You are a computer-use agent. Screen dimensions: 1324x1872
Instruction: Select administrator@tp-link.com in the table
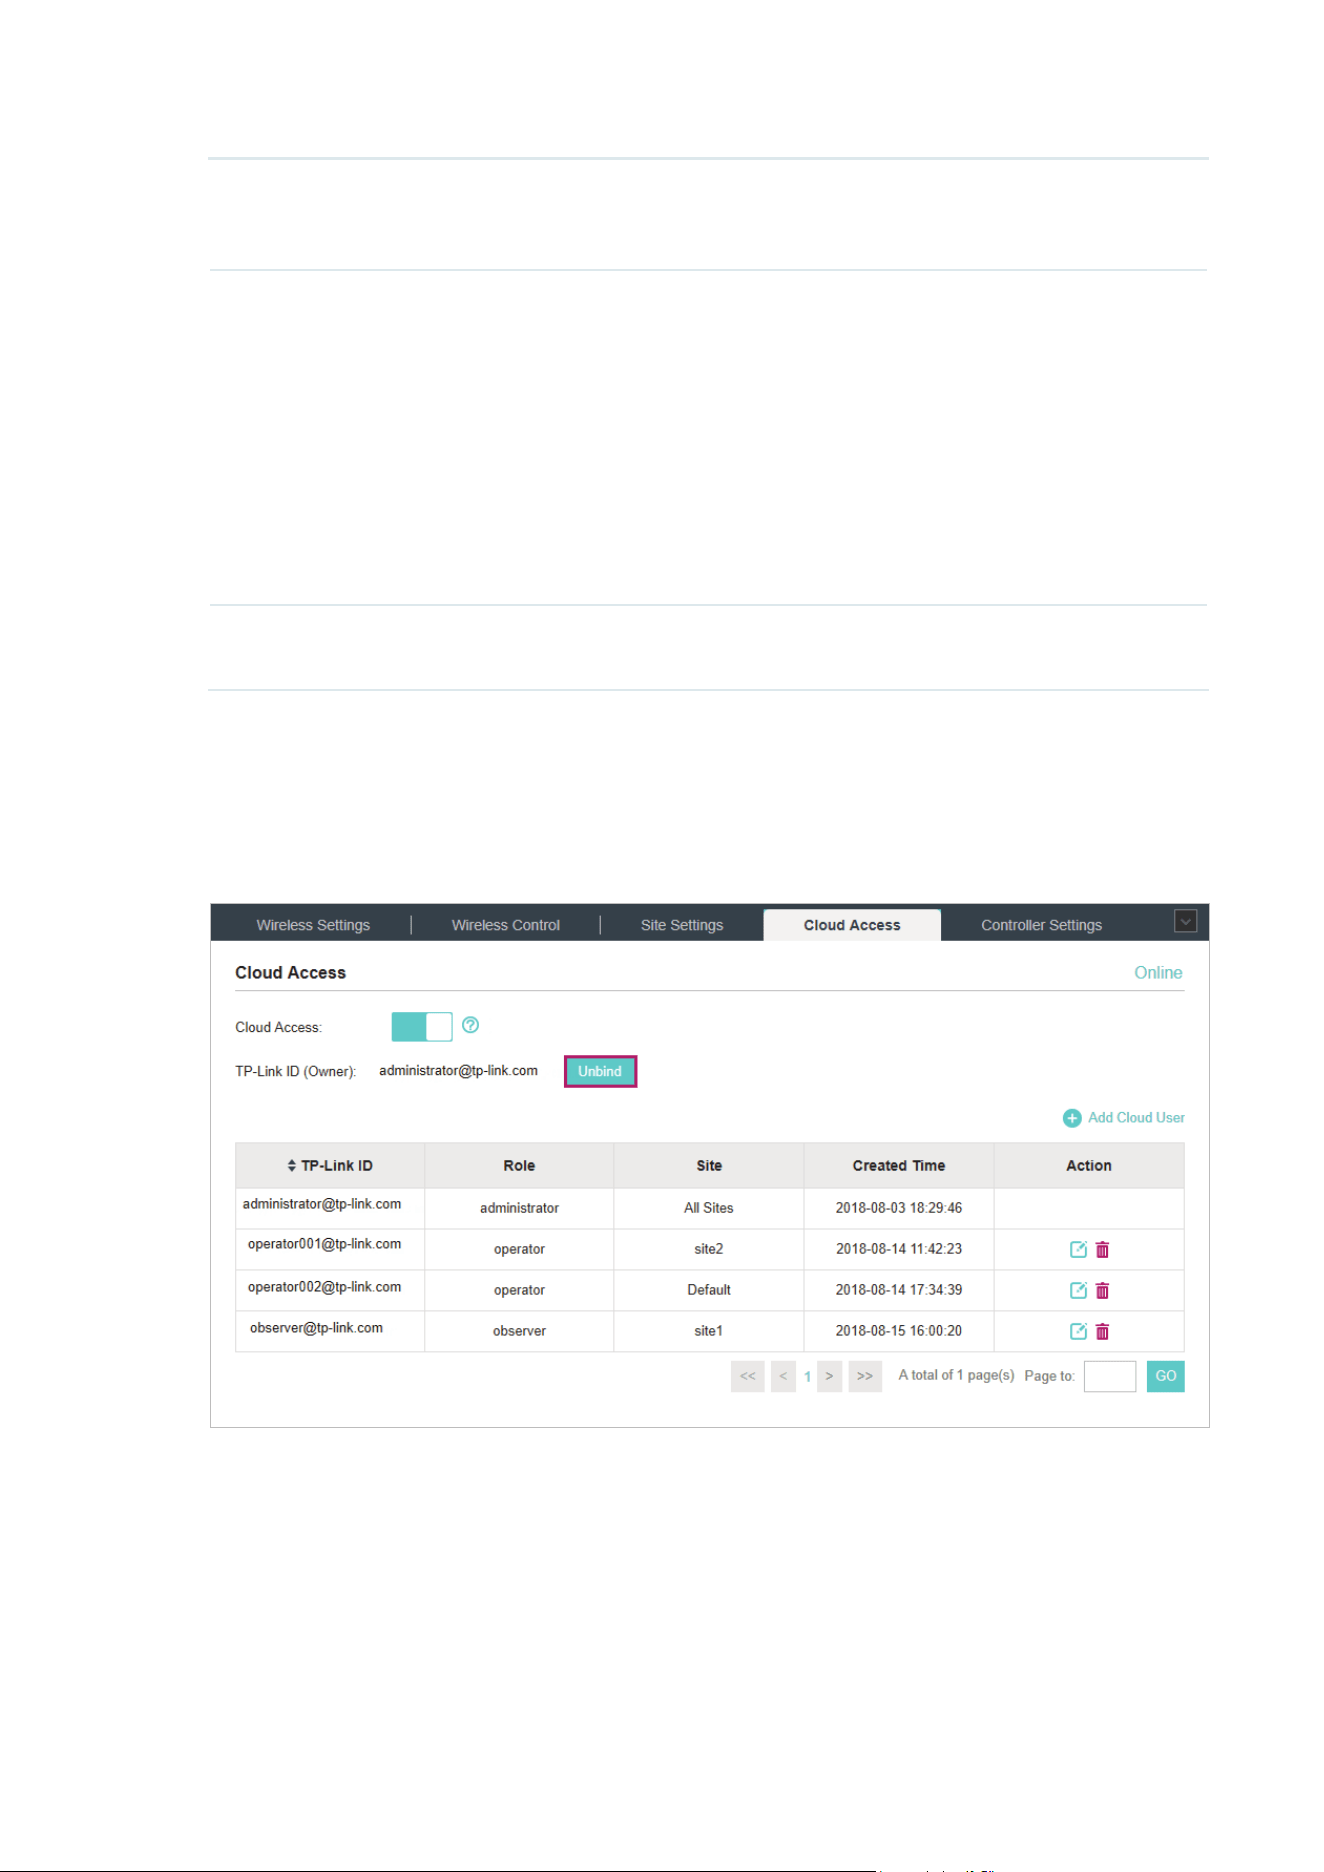322,1204
